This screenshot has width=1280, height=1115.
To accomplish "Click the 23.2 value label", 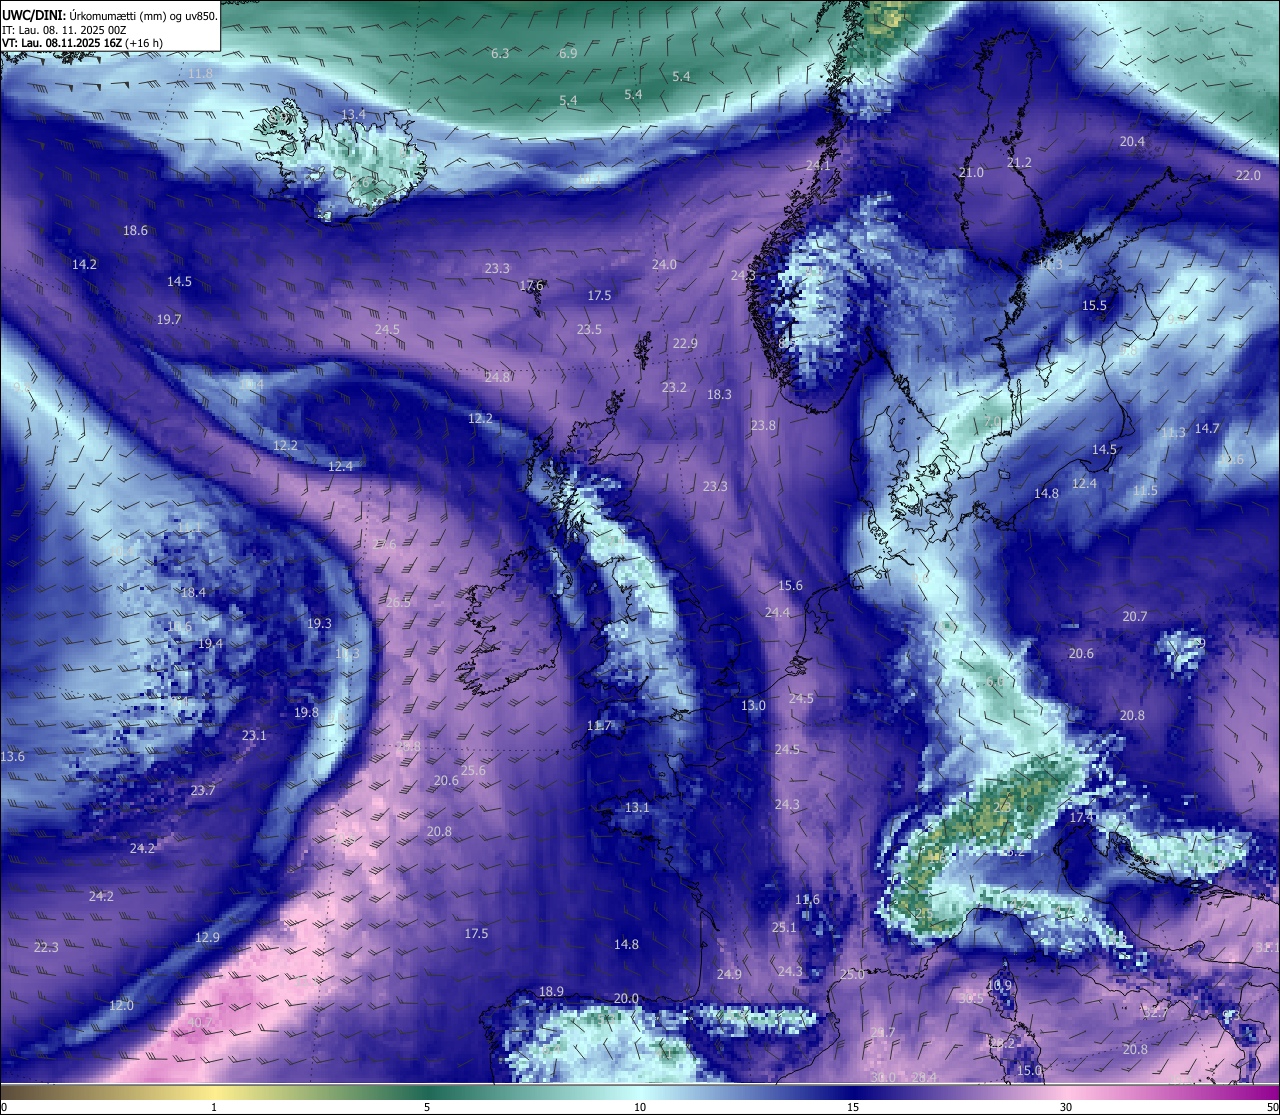I will (674, 388).
